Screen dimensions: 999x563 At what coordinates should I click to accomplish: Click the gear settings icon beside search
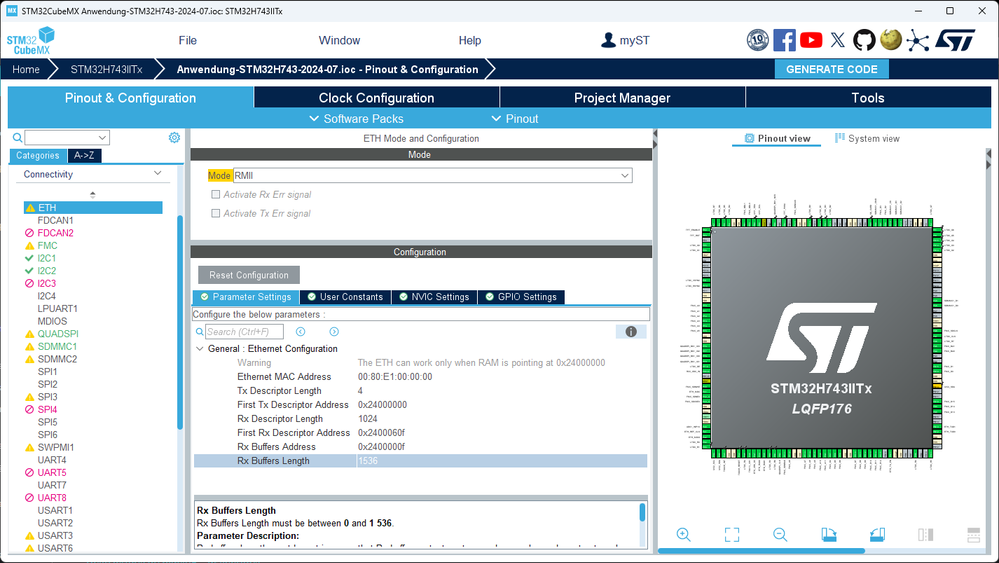(174, 138)
